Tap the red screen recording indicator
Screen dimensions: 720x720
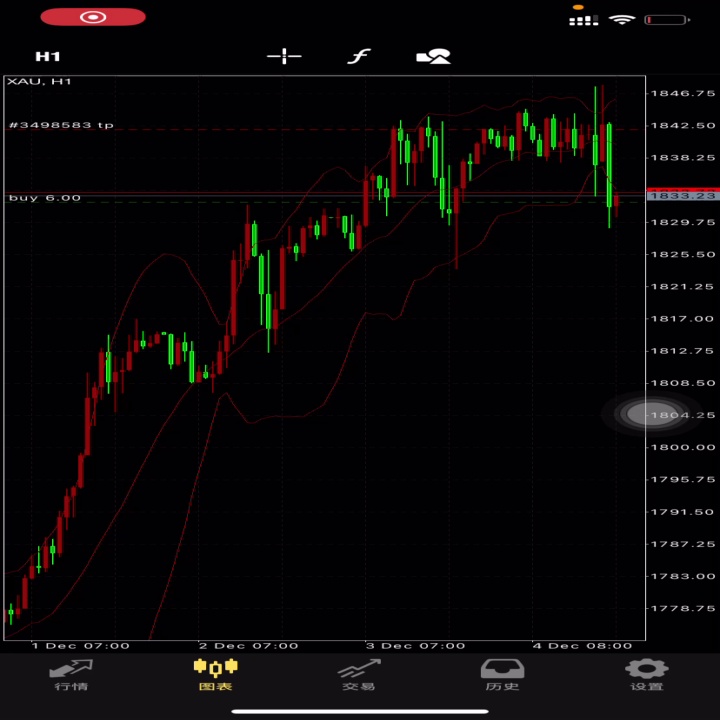coord(93,17)
